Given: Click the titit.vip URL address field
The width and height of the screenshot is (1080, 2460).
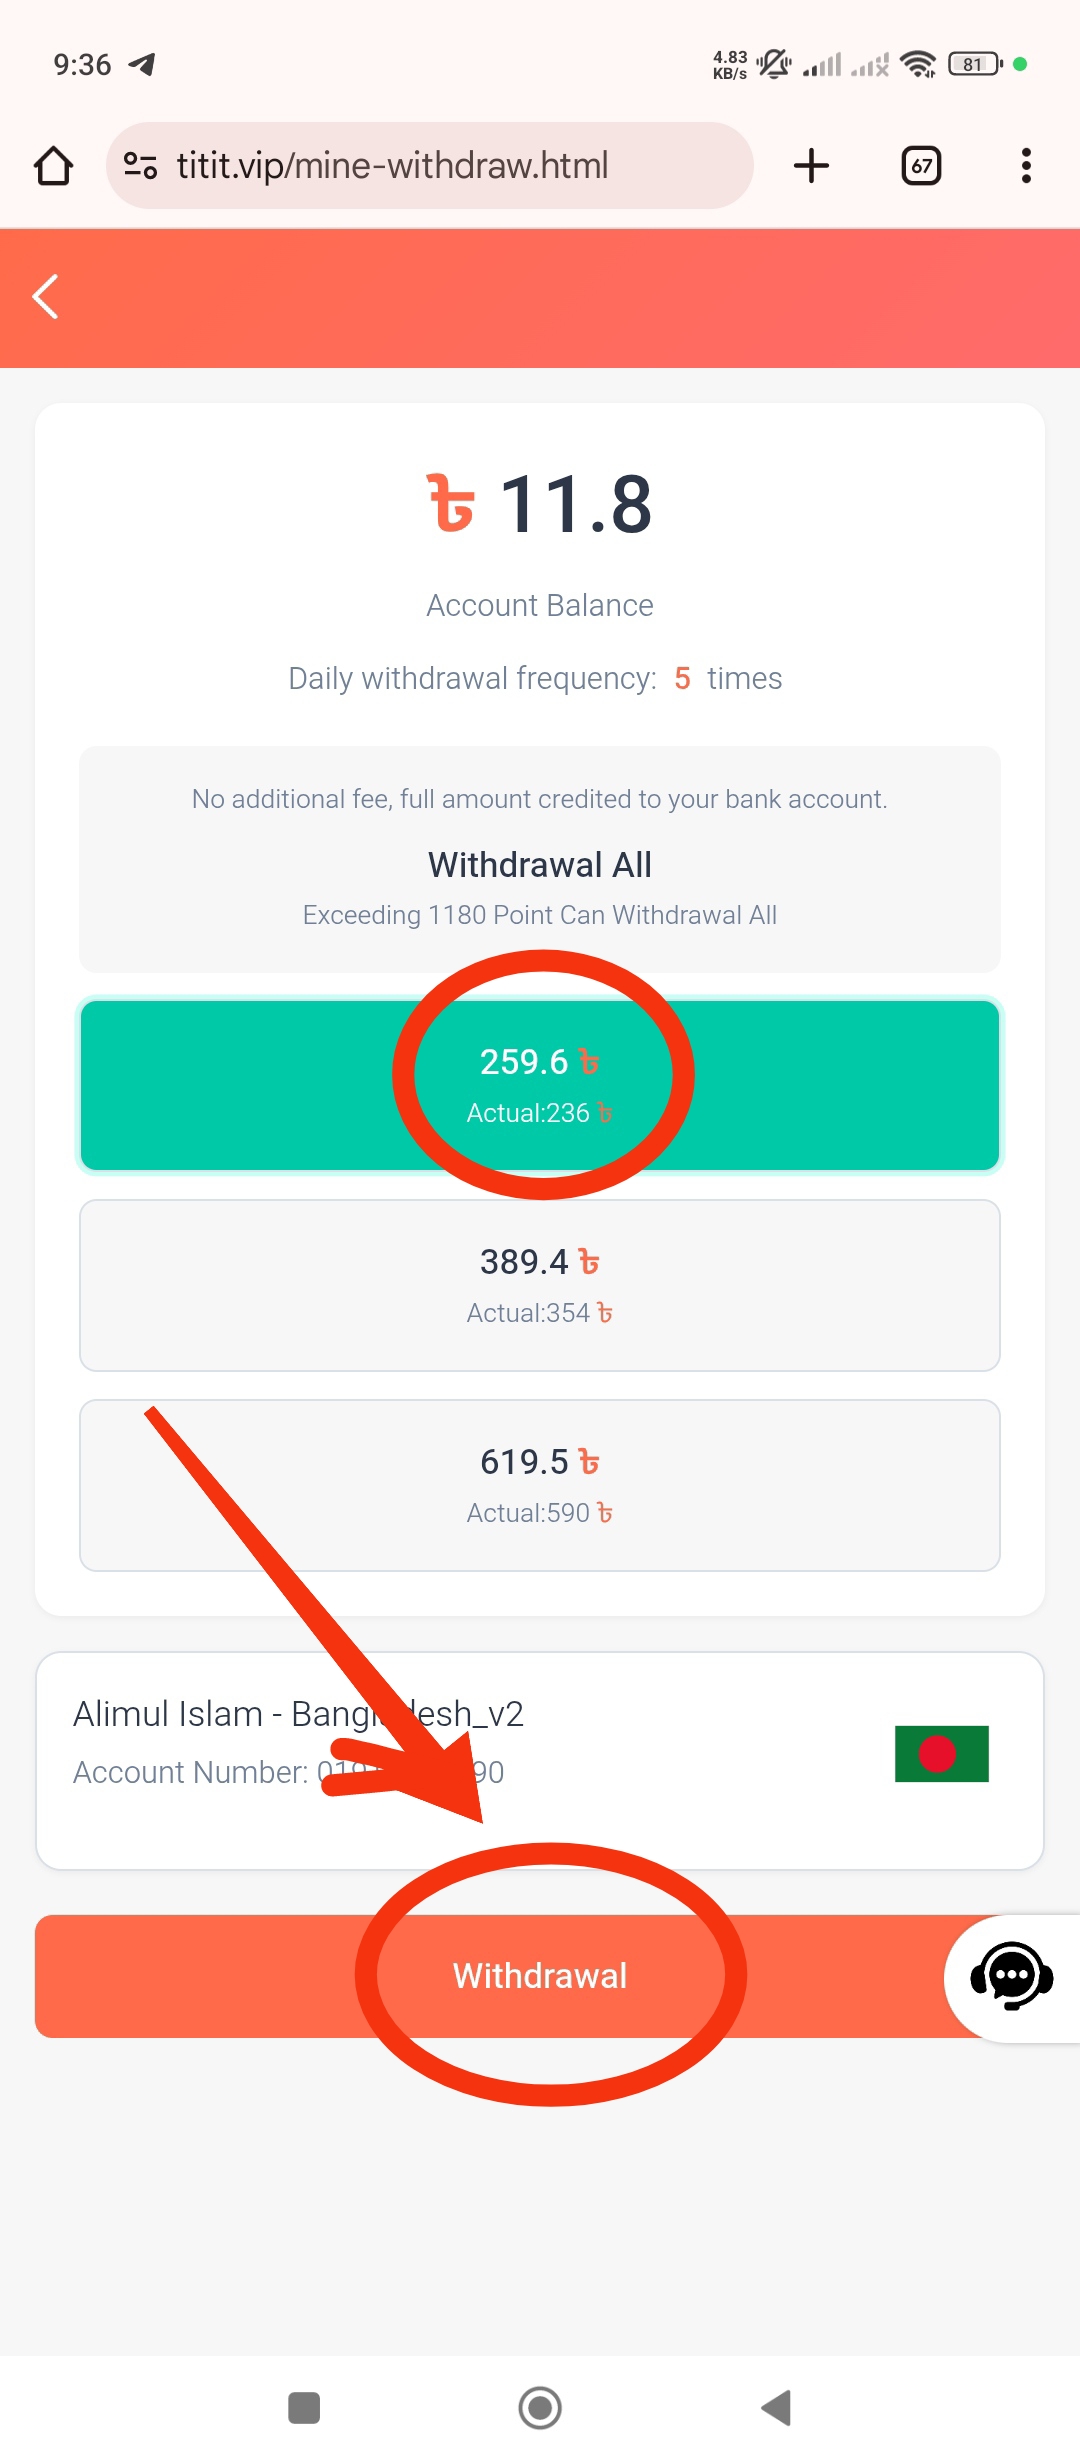Looking at the screenshot, I should tap(430, 166).
